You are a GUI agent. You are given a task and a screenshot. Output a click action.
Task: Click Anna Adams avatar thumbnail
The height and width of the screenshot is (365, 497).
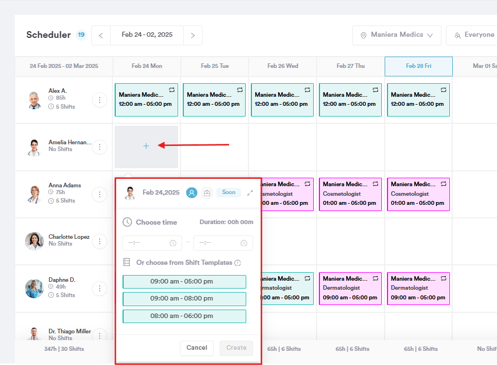tap(34, 194)
